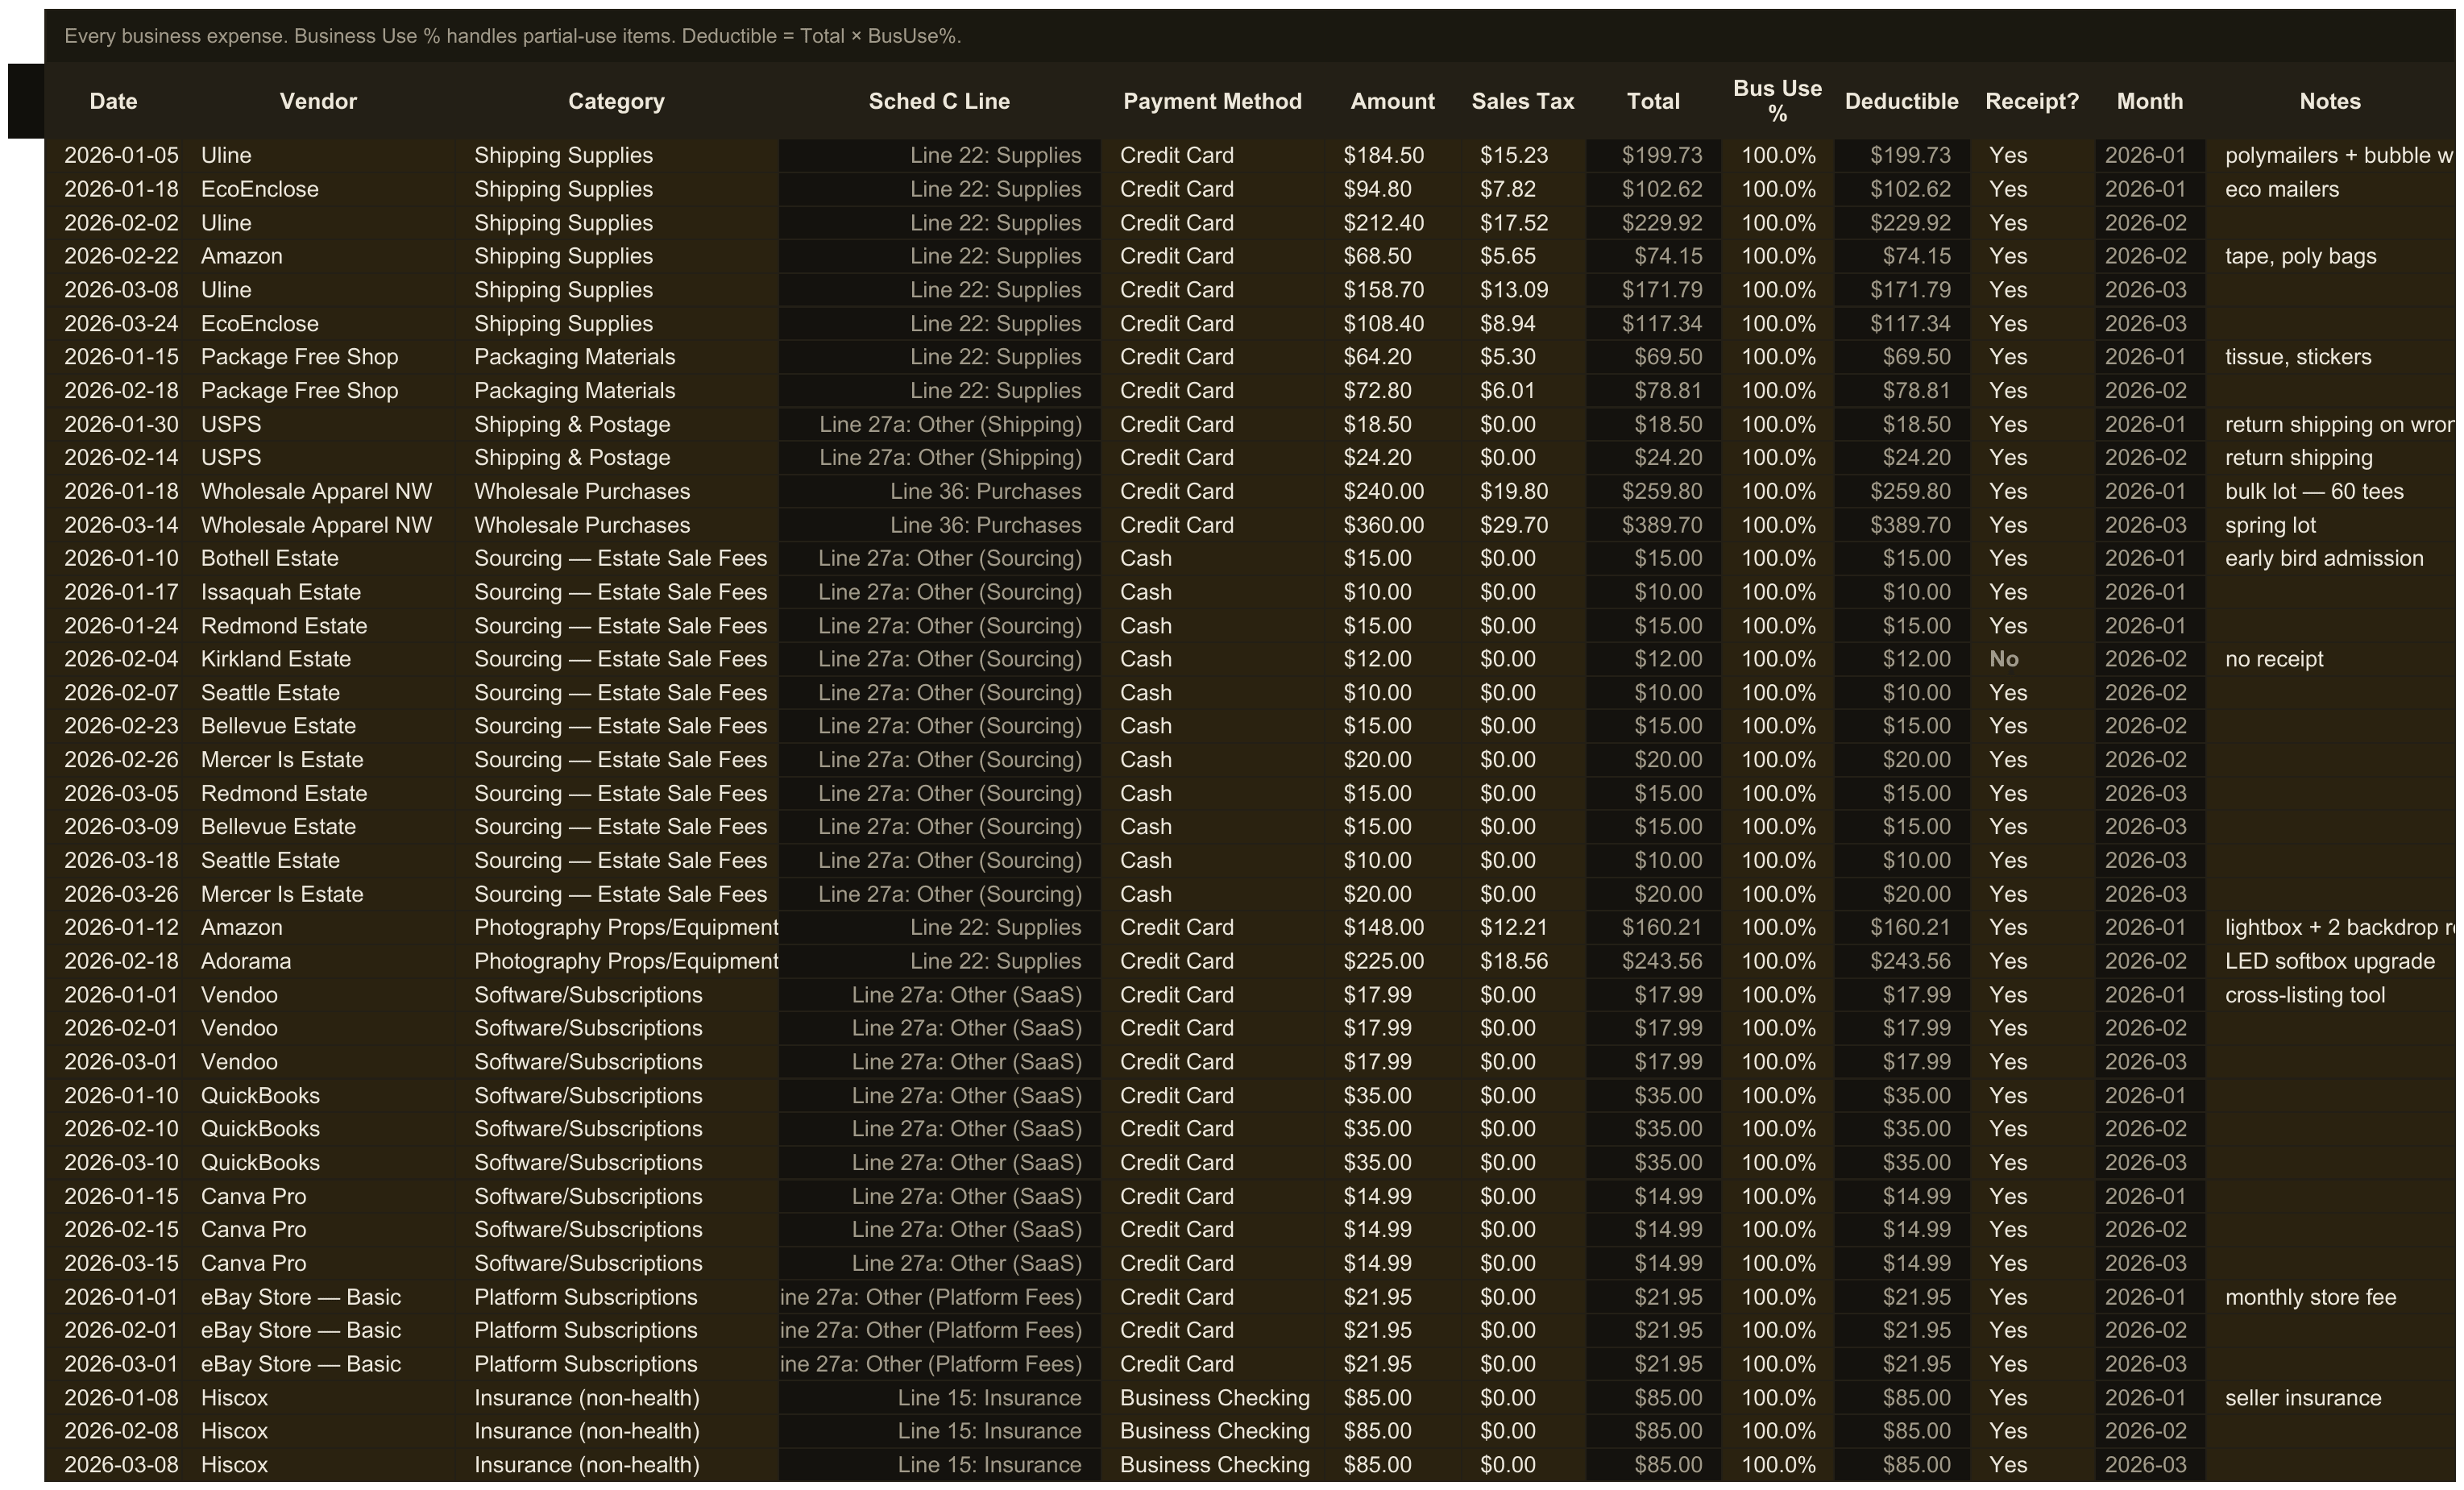
Task: Select the 'early bird admission' note
Action: (2330, 558)
